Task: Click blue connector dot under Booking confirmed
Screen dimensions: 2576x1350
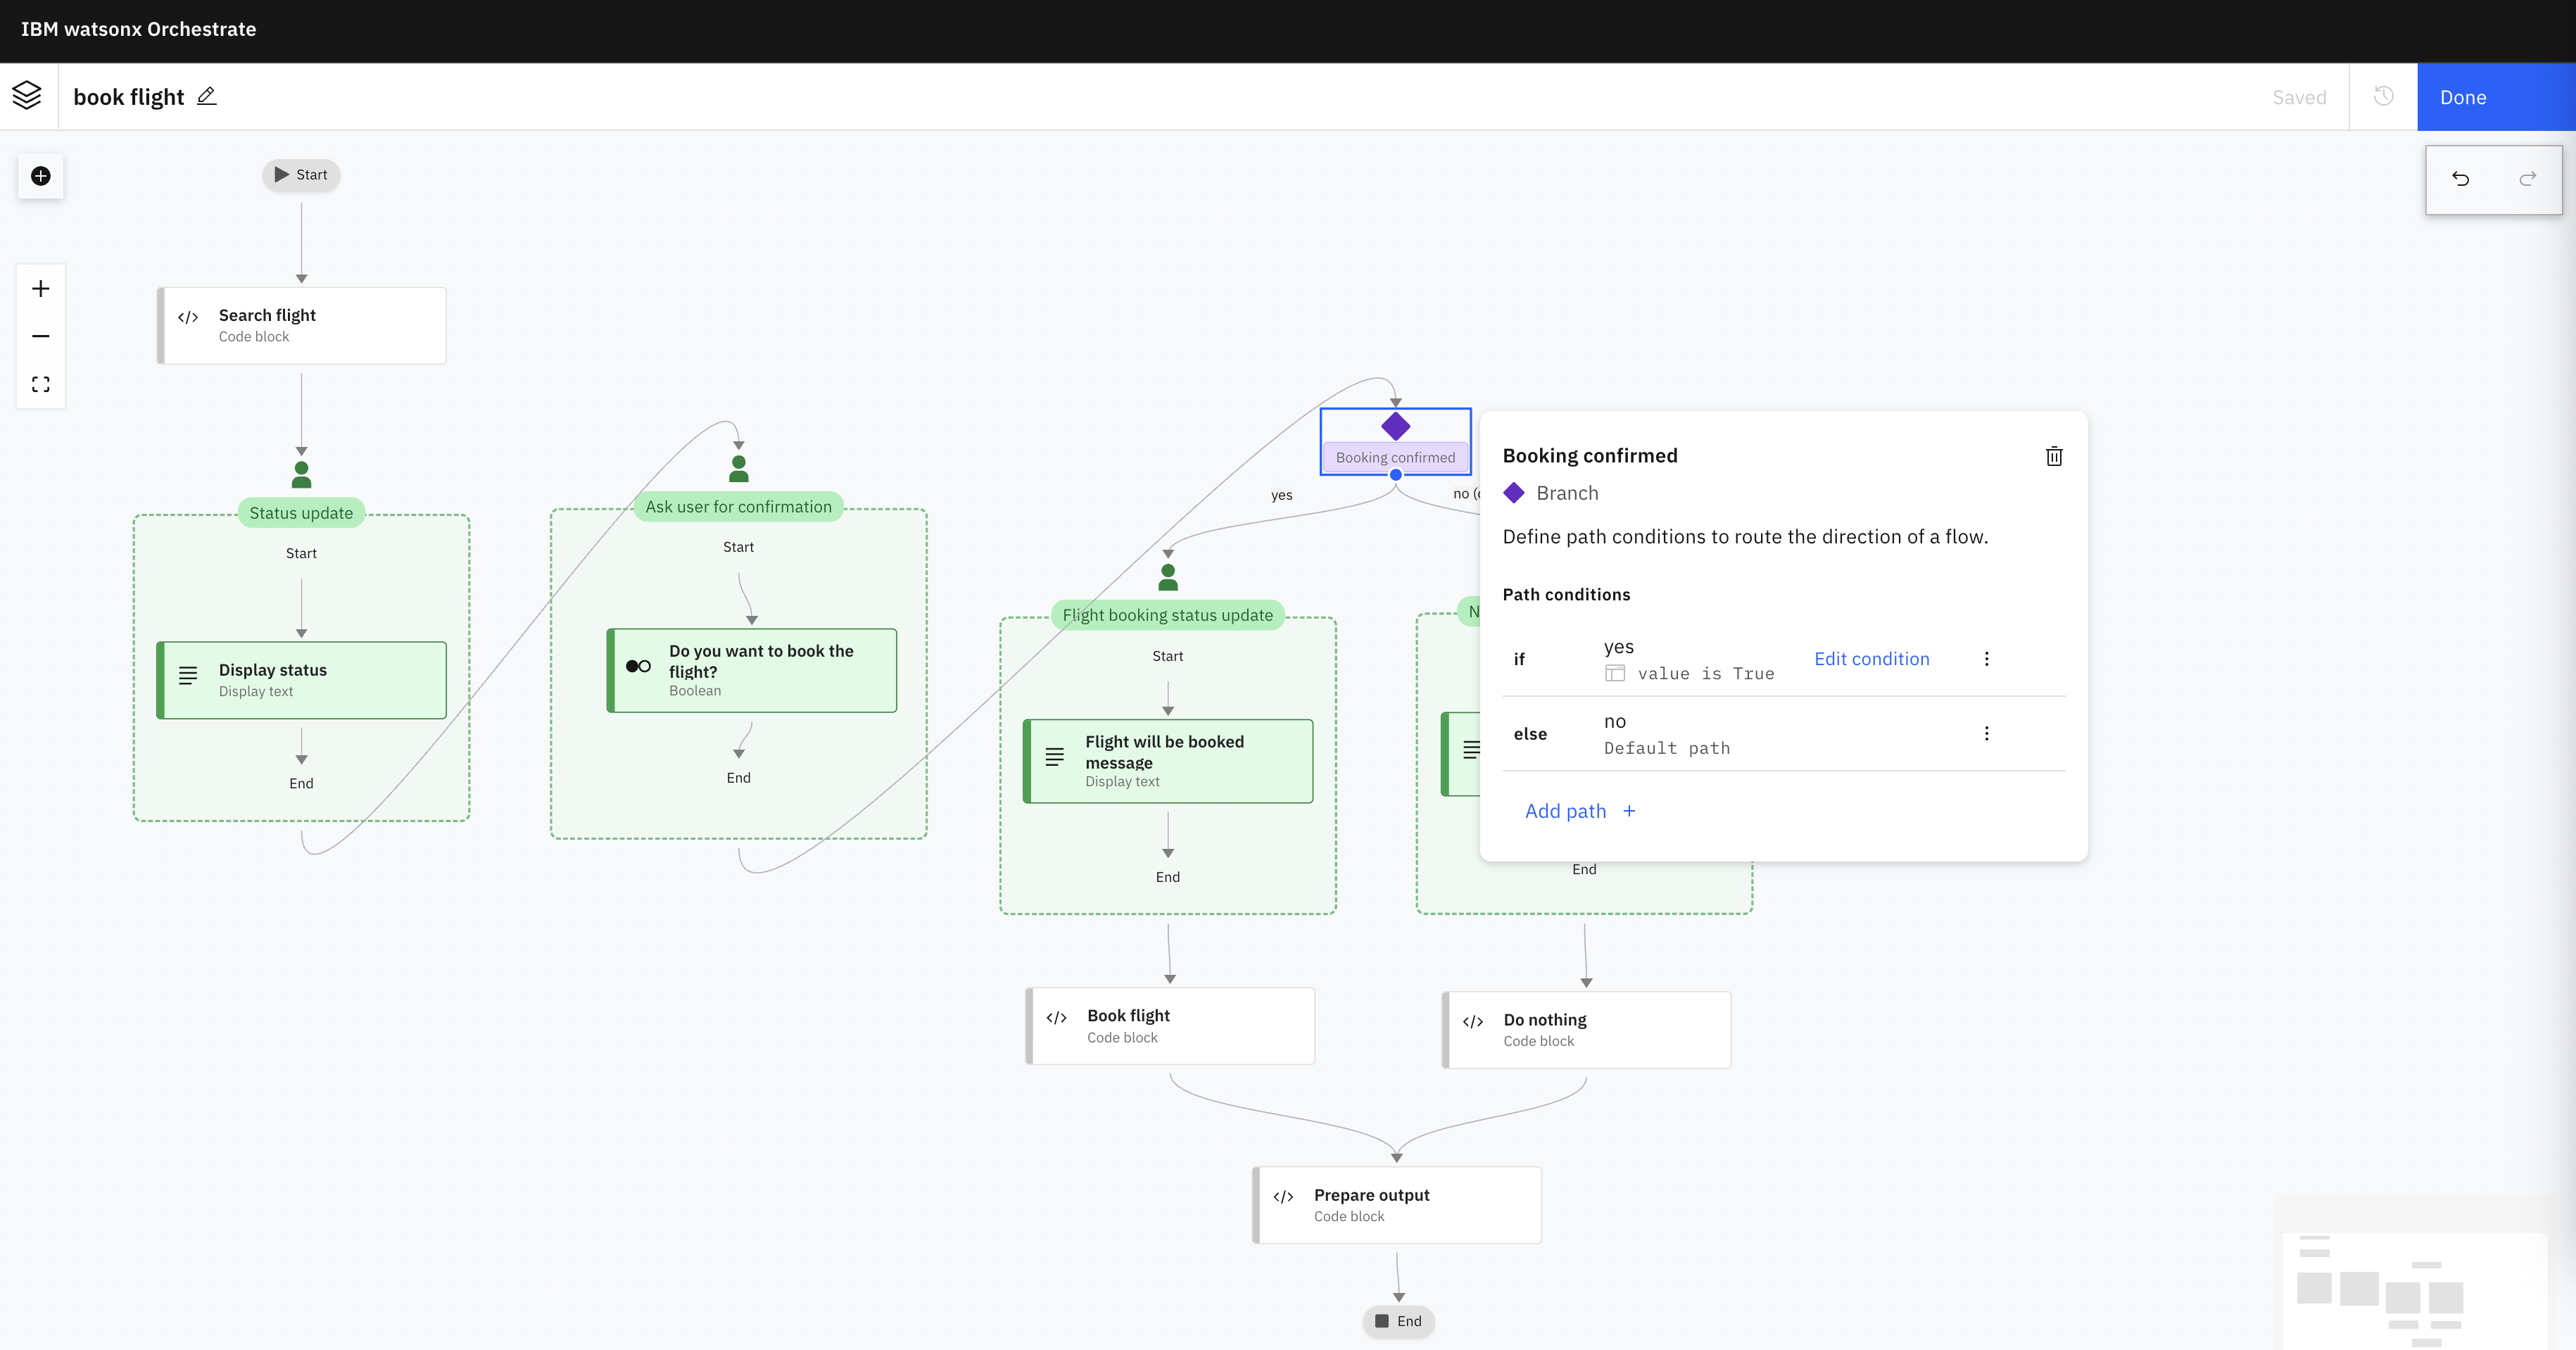Action: tap(1396, 475)
